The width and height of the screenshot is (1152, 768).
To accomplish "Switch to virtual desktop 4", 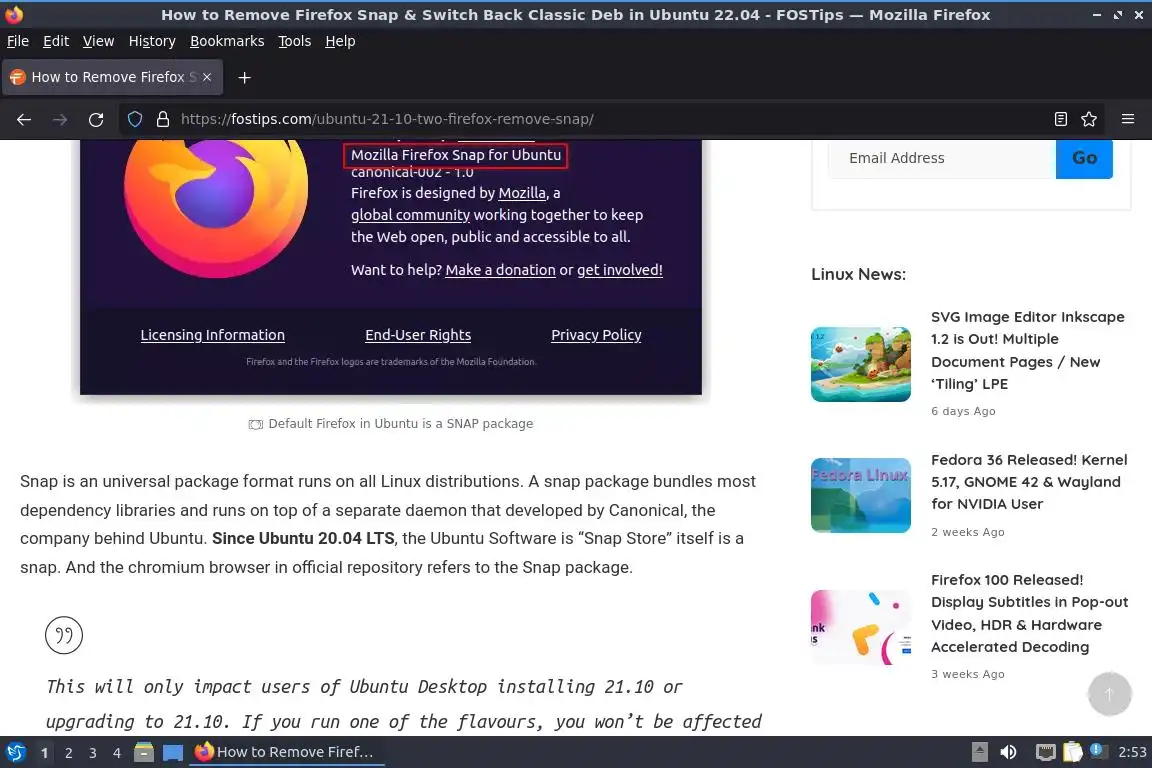I will pos(116,753).
